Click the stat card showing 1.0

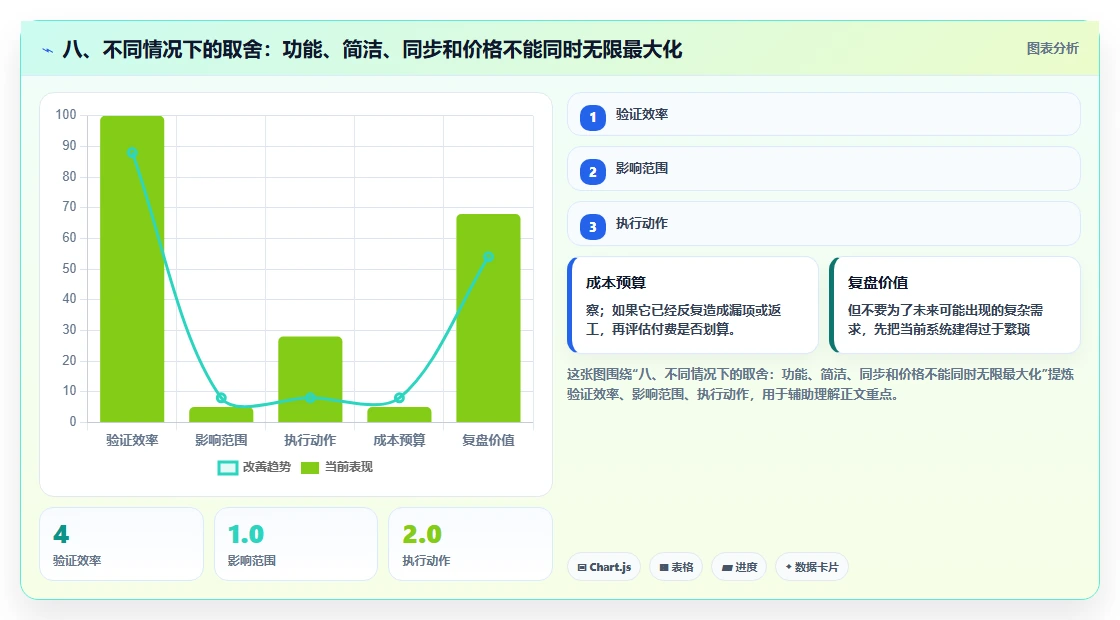pyautogui.click(x=296, y=544)
